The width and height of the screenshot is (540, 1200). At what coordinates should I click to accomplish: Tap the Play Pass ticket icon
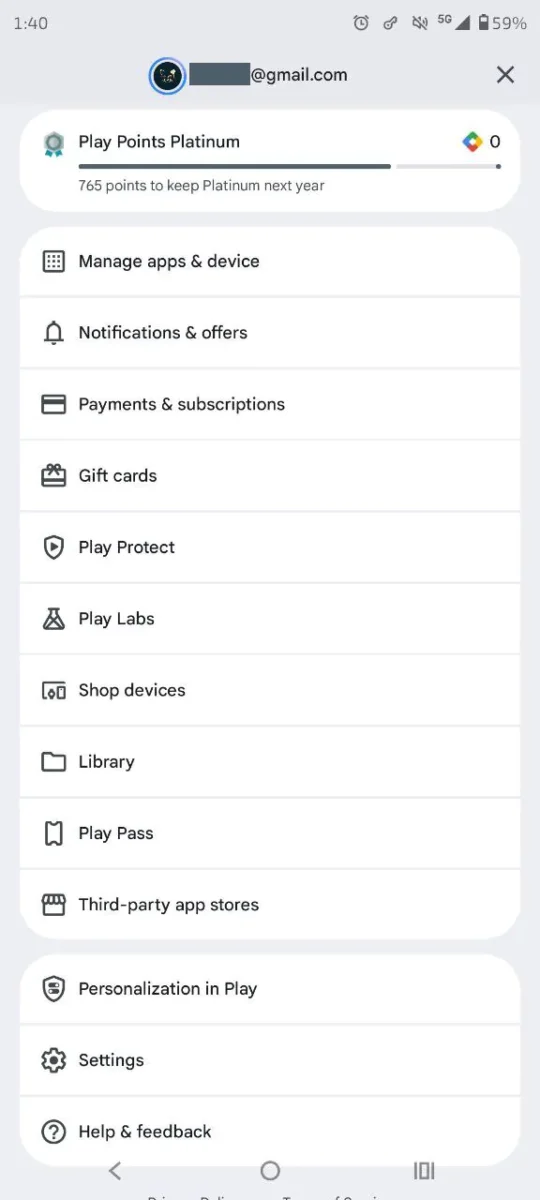pyautogui.click(x=53, y=833)
